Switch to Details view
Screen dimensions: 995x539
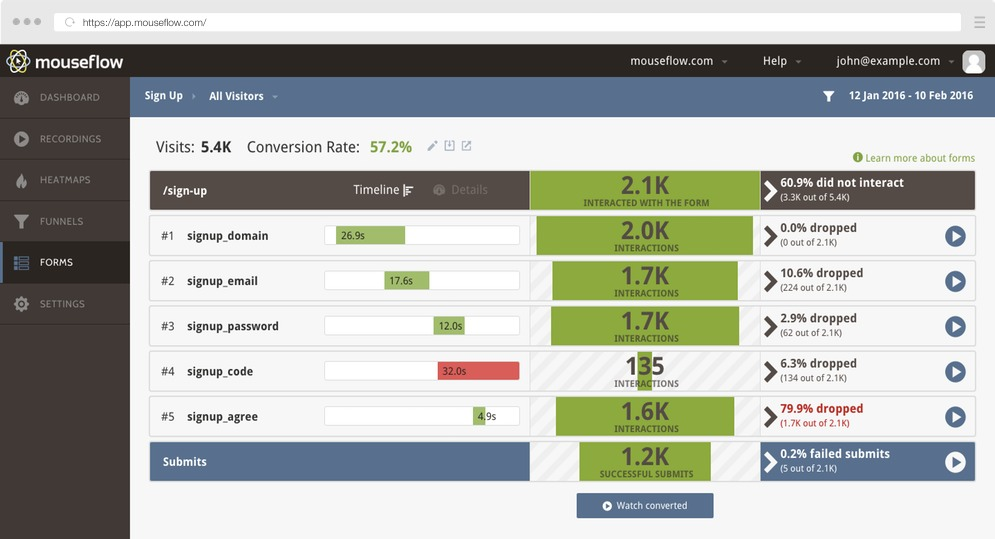pos(461,190)
